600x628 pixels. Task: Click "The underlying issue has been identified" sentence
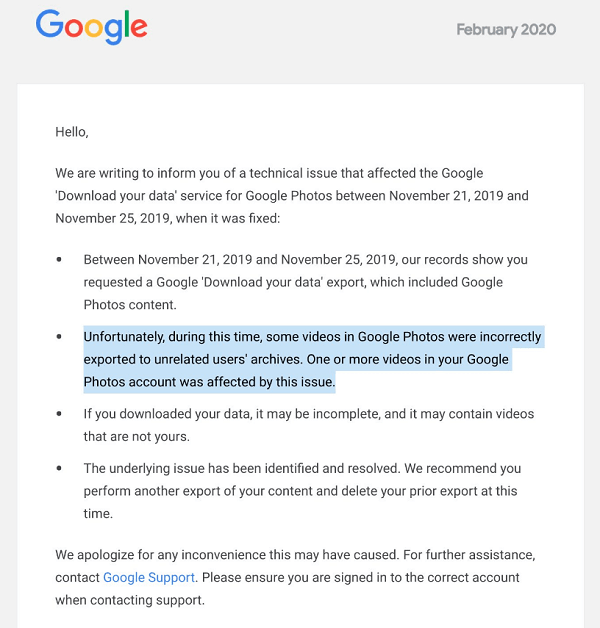pyautogui.click(x=242, y=468)
